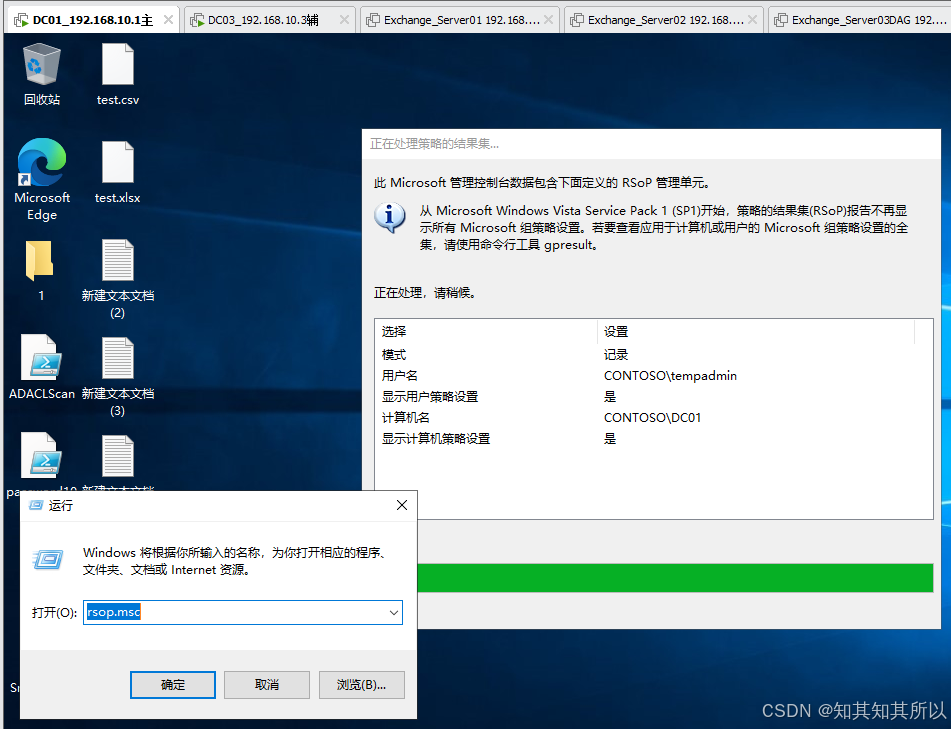
Task: Select 显示计算机策略设置 row
Action: (653, 438)
